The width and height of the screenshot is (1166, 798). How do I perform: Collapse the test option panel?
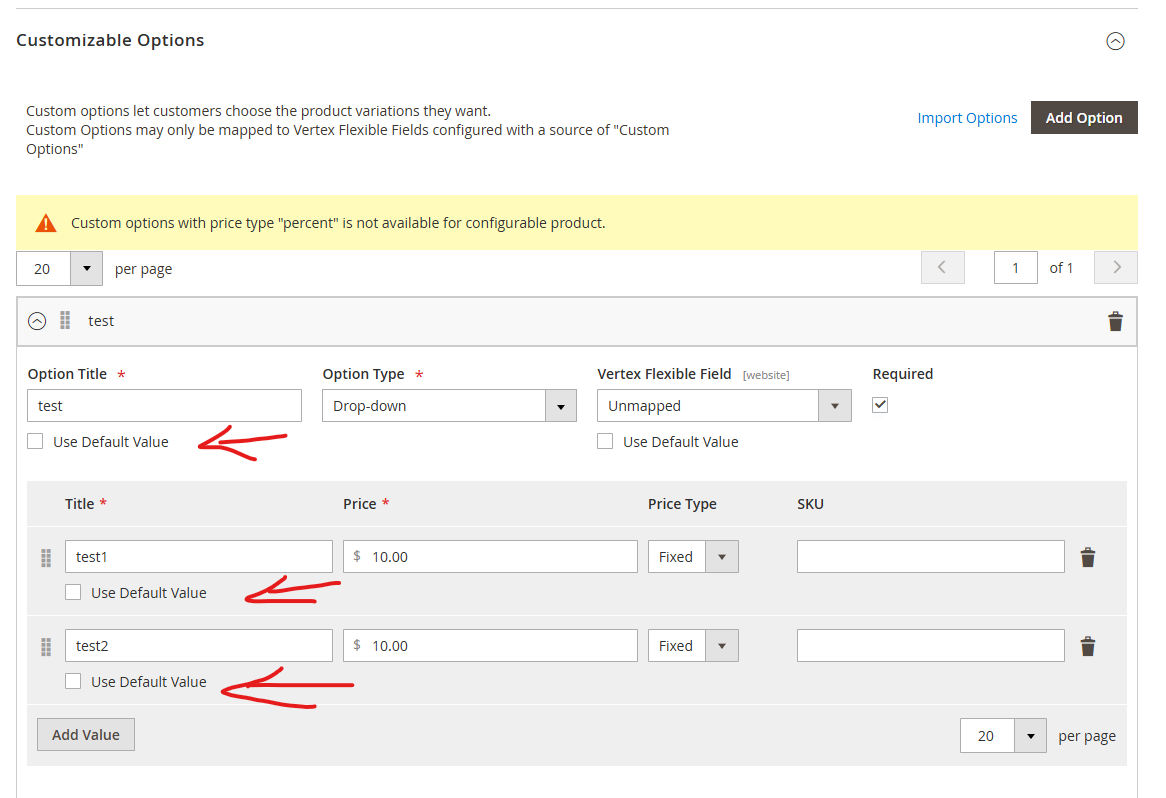tap(37, 321)
